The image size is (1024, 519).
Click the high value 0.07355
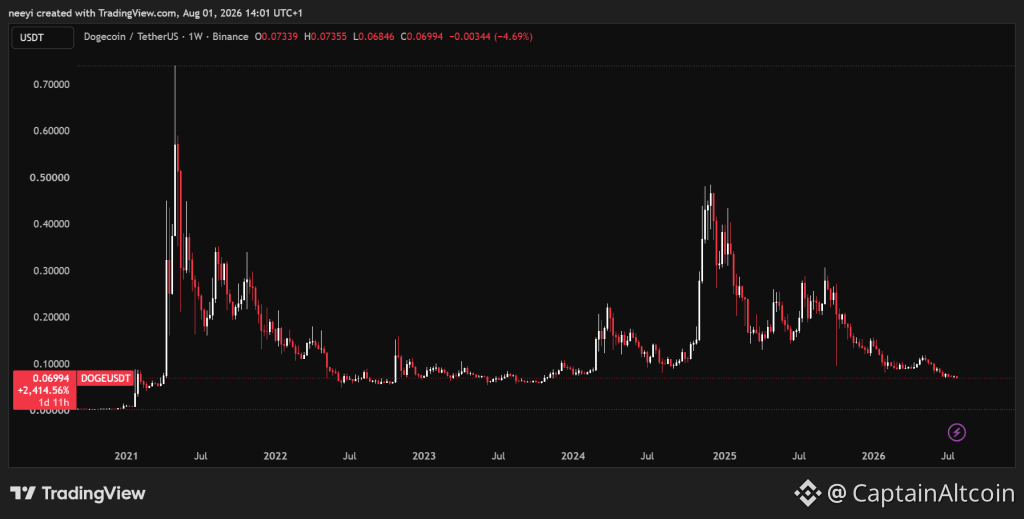click(328, 37)
